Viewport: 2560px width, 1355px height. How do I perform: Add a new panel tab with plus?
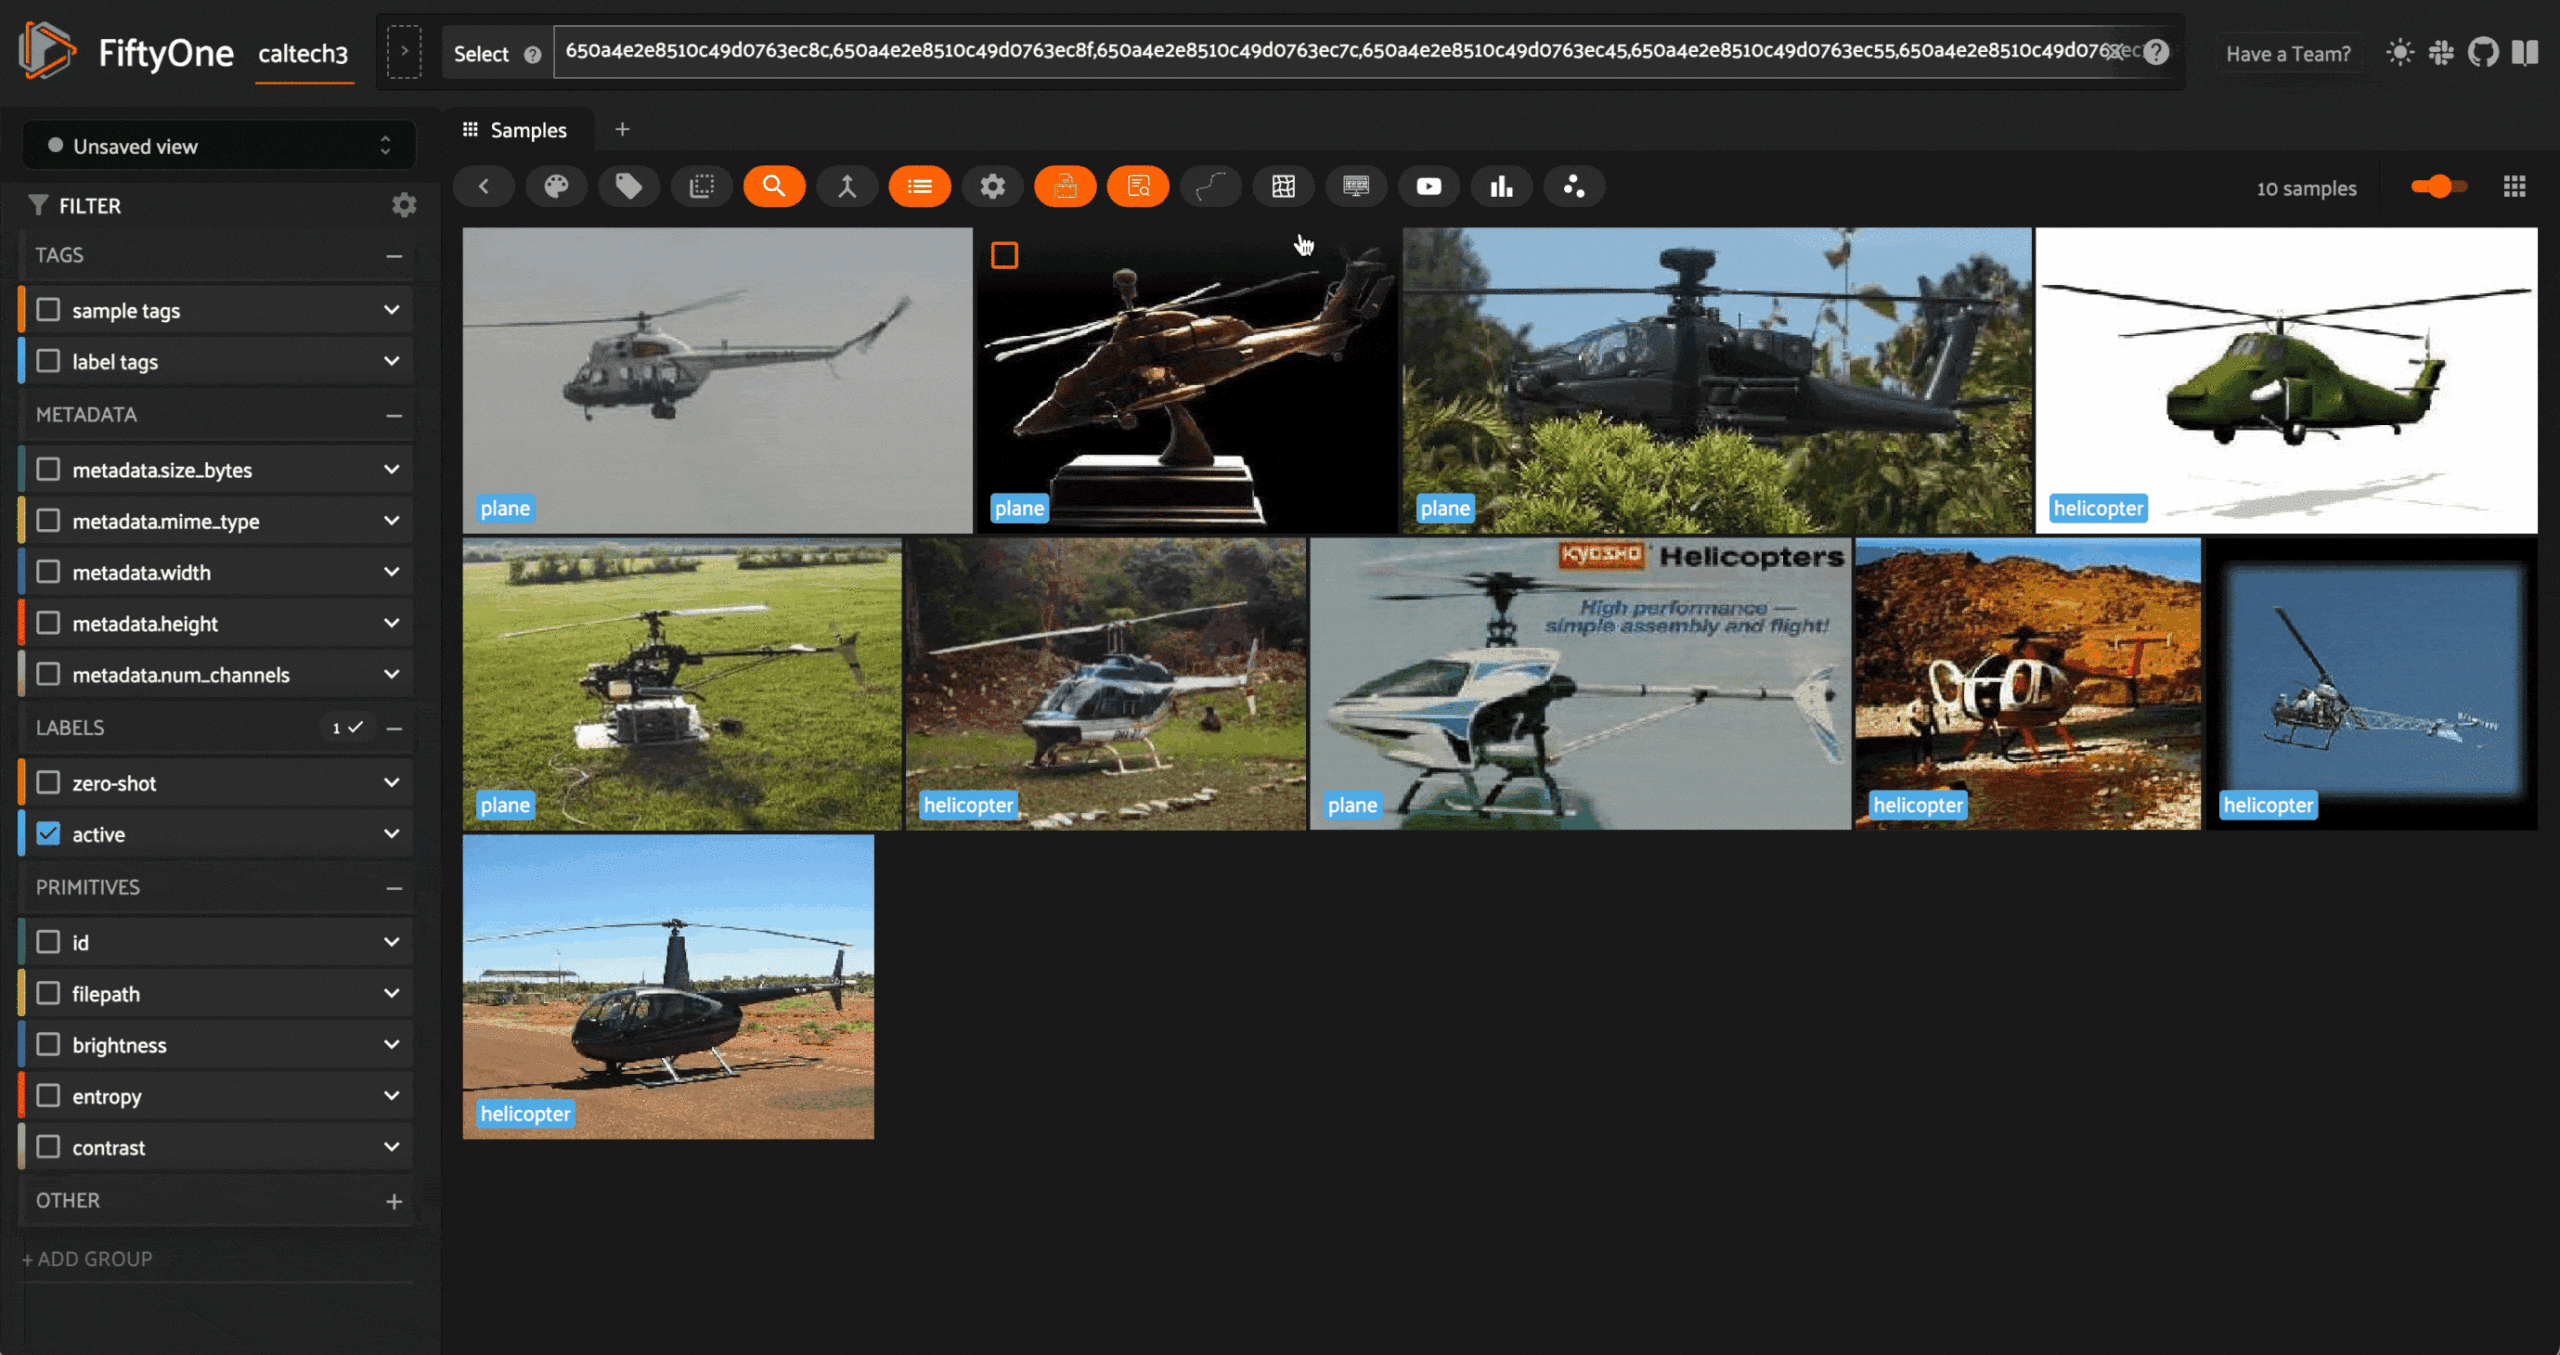[622, 129]
